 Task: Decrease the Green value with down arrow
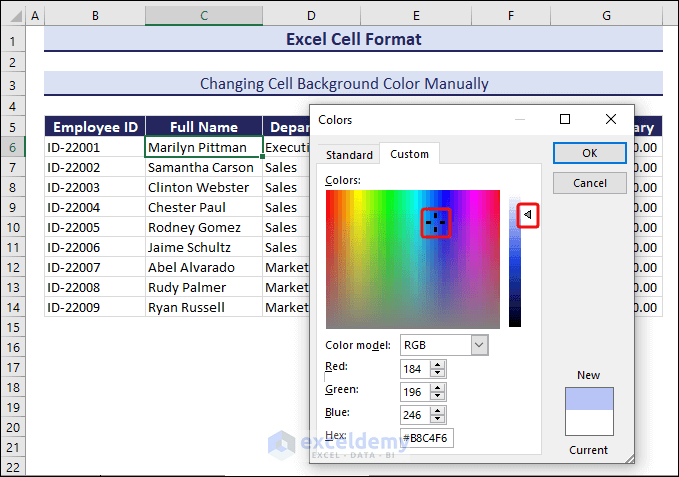(438, 396)
